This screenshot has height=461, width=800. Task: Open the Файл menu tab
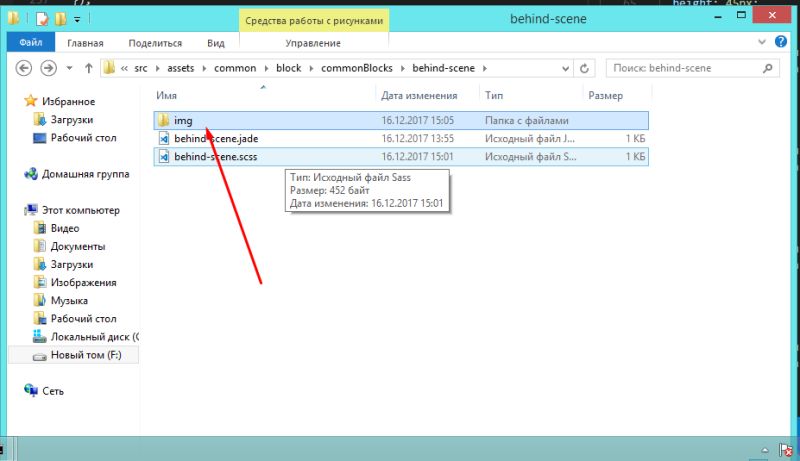31,42
